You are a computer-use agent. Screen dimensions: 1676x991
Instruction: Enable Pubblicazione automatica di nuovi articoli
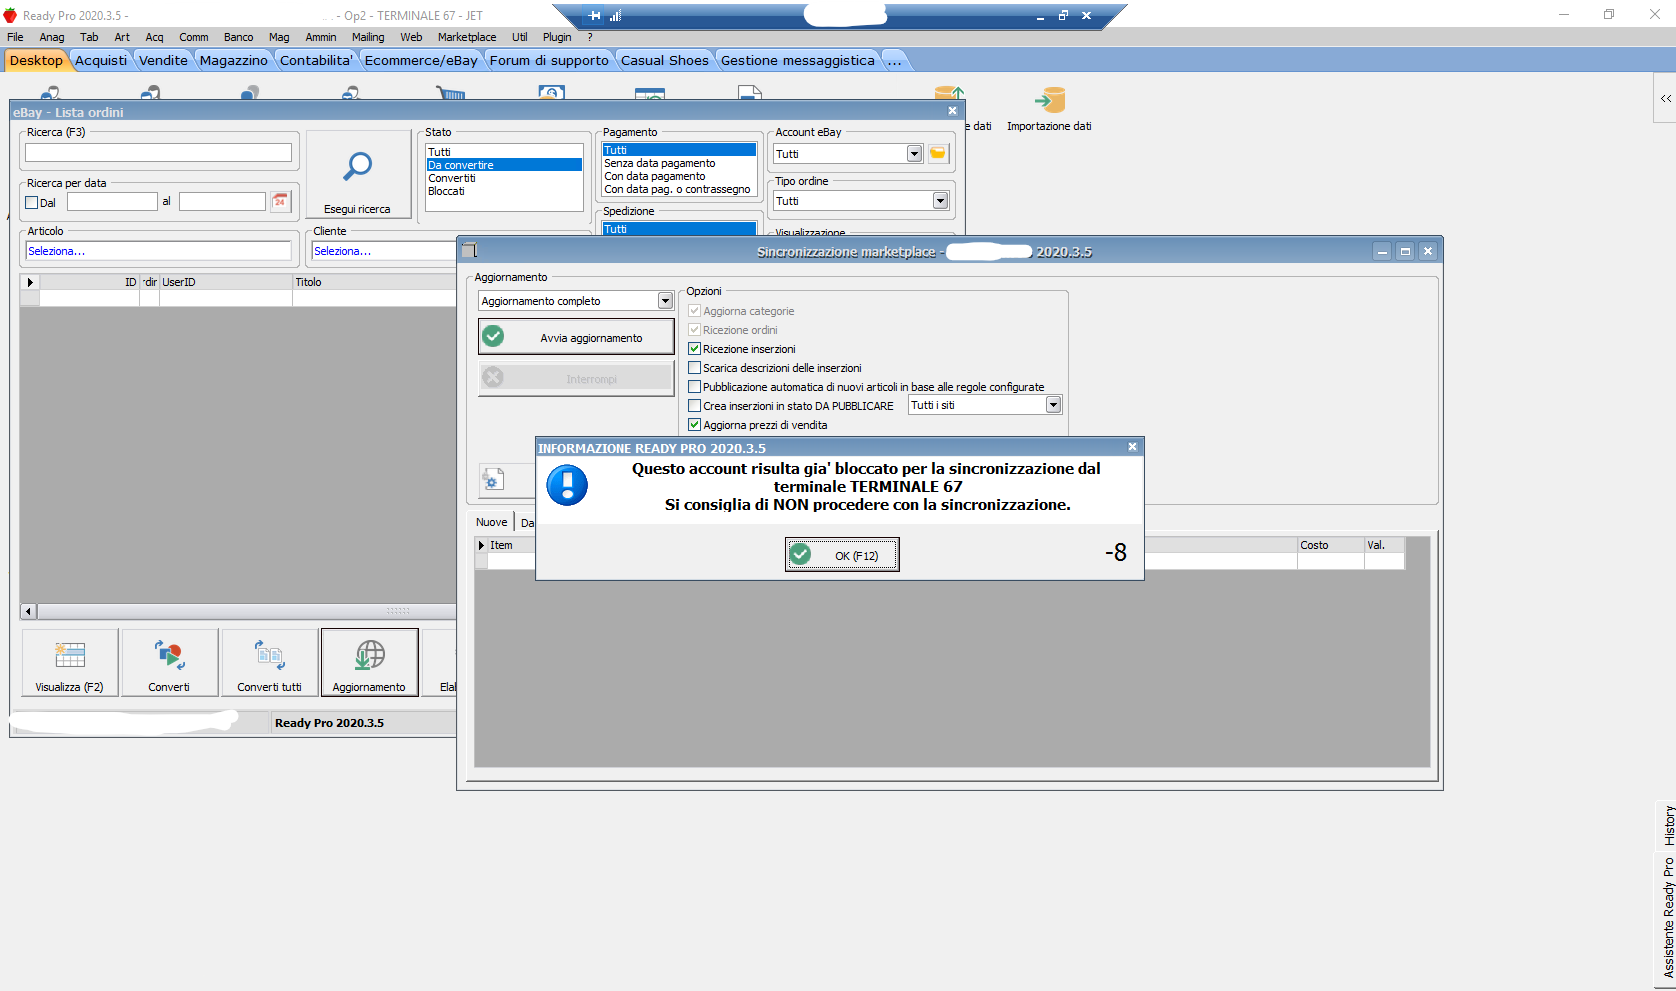tap(694, 387)
